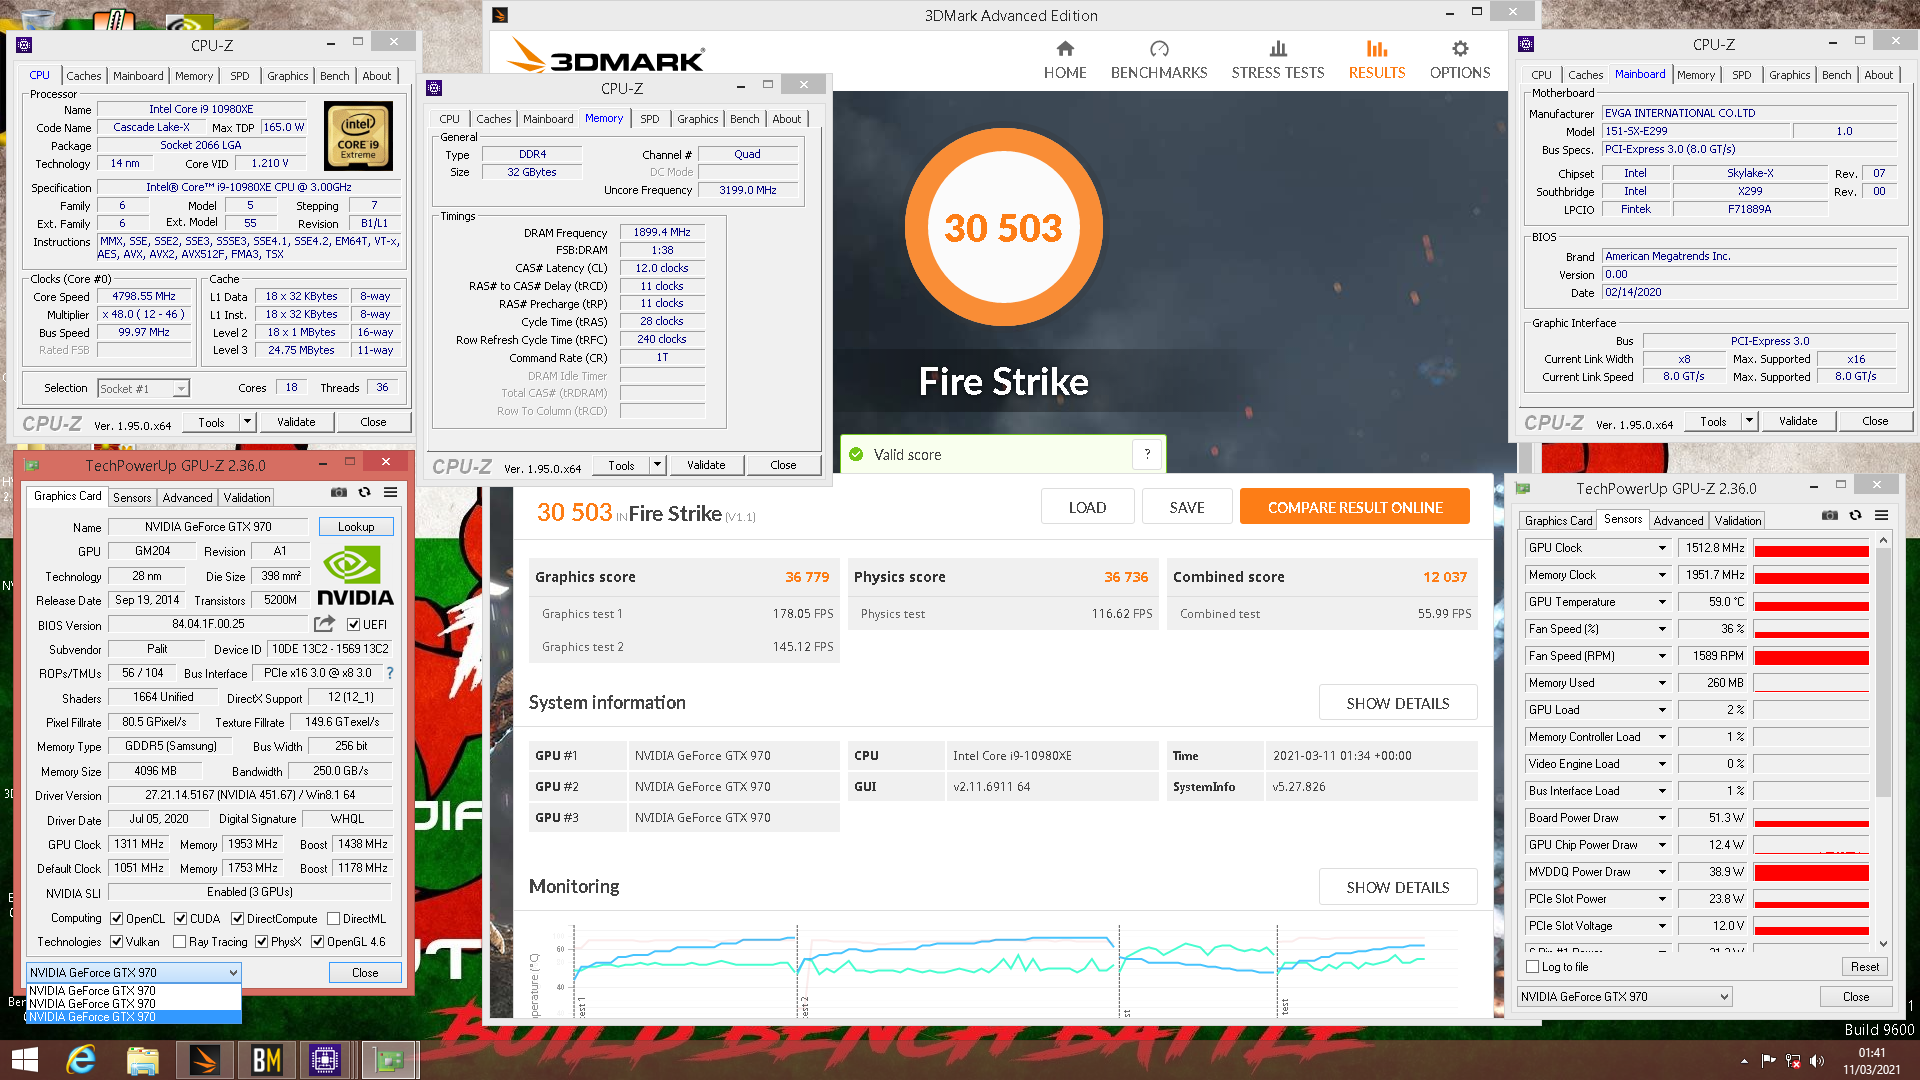Image resolution: width=1920 pixels, height=1080 pixels.
Task: Select highlighted GTX 970 in open dropdown list
Action: tap(134, 1016)
